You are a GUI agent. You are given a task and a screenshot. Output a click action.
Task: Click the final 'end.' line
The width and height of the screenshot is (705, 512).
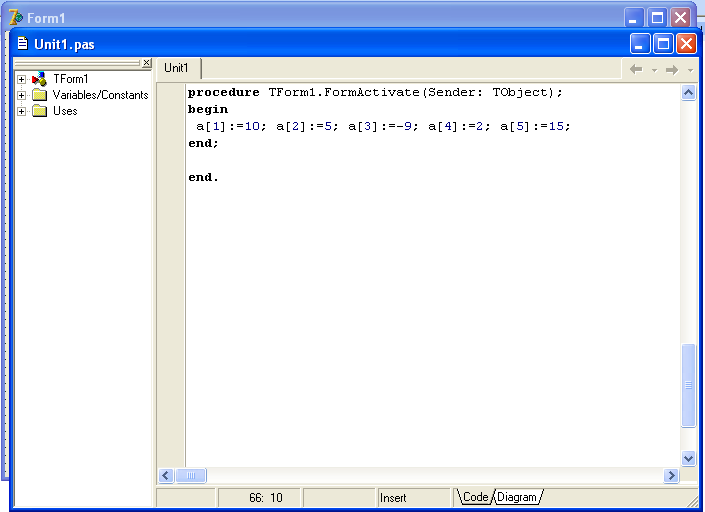203,178
